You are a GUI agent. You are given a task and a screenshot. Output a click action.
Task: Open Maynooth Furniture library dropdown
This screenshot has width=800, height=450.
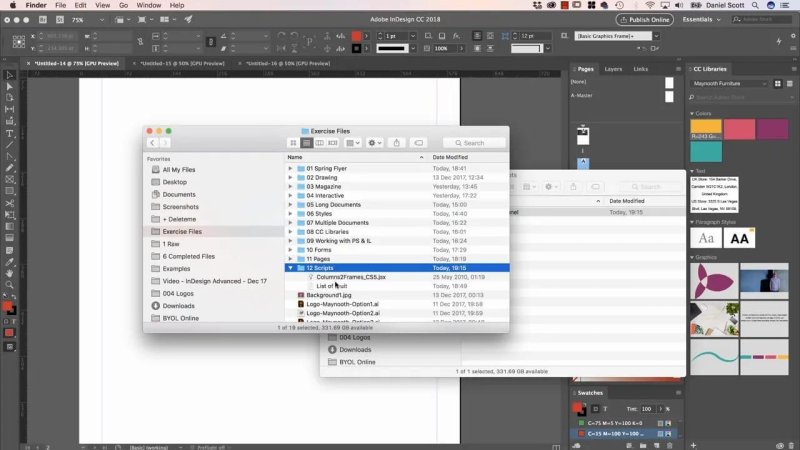730,83
